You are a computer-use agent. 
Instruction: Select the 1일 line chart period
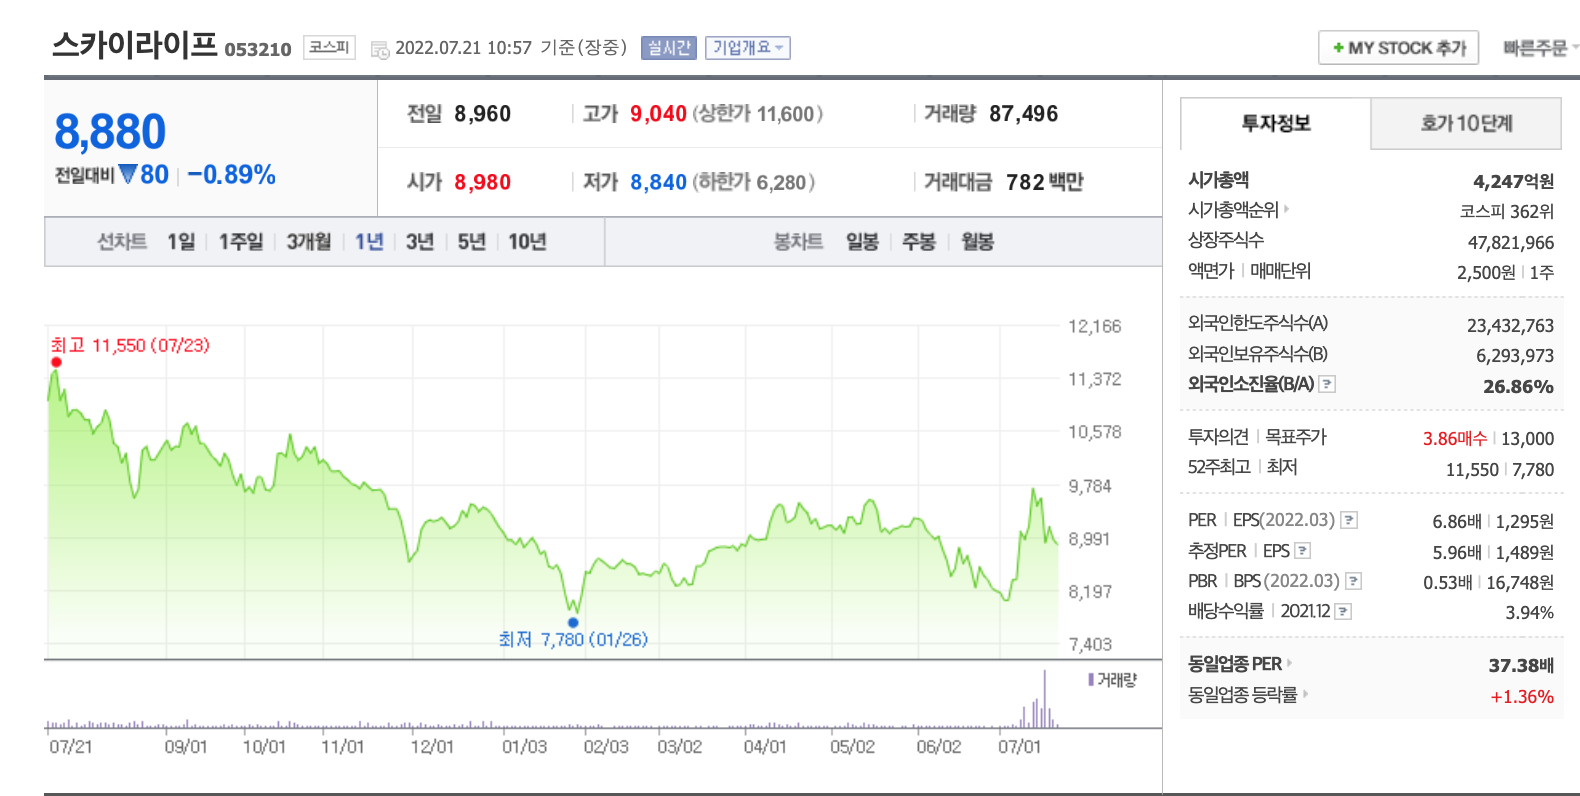(181, 242)
